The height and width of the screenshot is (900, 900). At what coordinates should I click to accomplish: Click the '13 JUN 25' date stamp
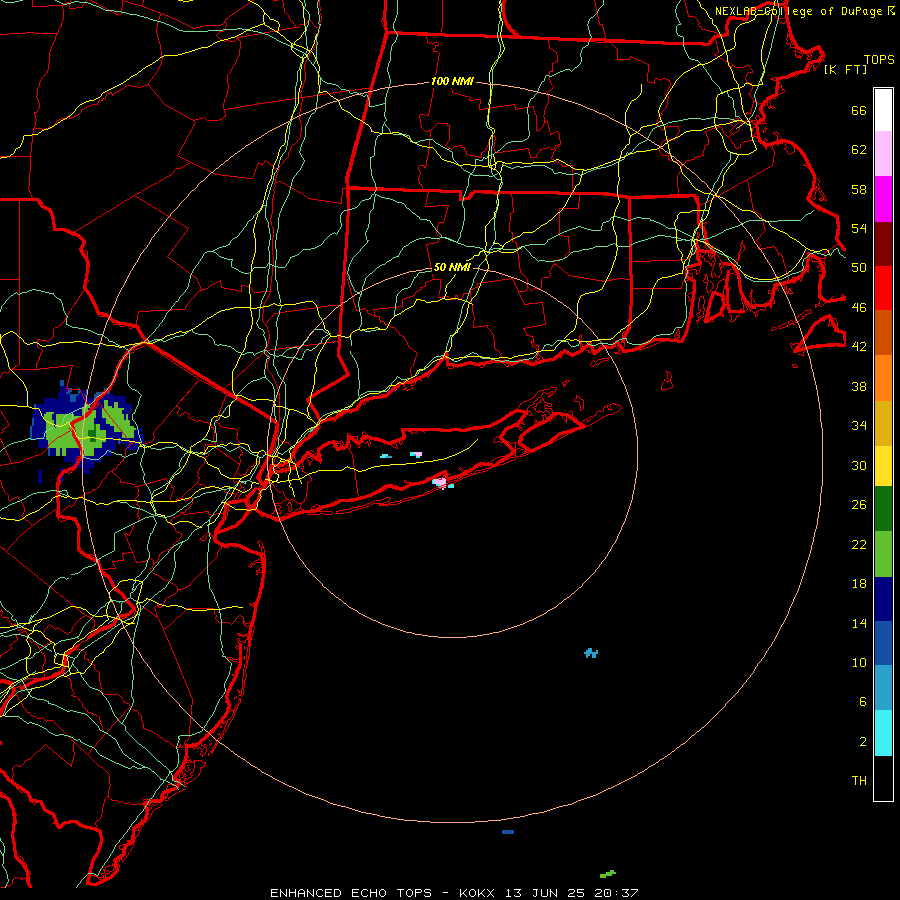pos(545,893)
